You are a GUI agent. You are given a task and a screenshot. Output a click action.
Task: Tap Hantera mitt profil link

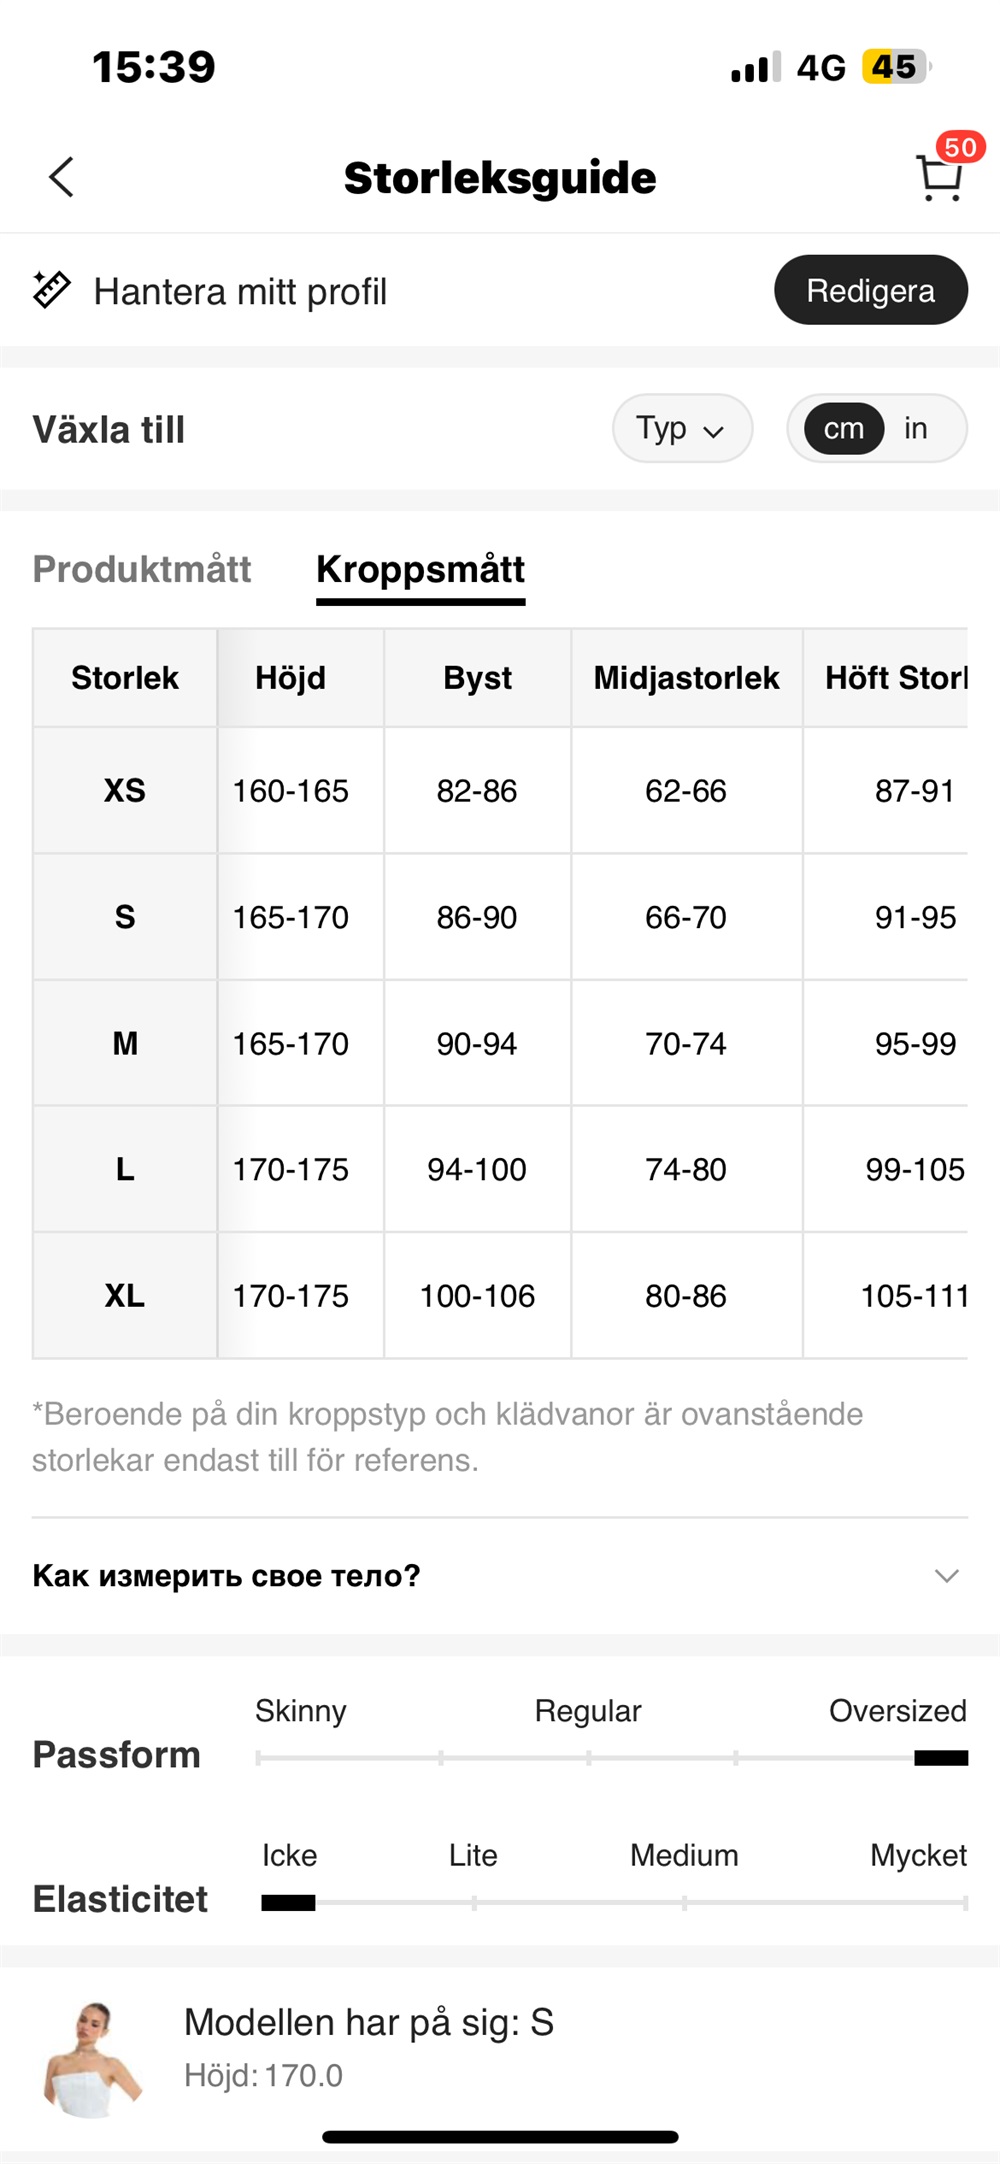pyautogui.click(x=240, y=292)
